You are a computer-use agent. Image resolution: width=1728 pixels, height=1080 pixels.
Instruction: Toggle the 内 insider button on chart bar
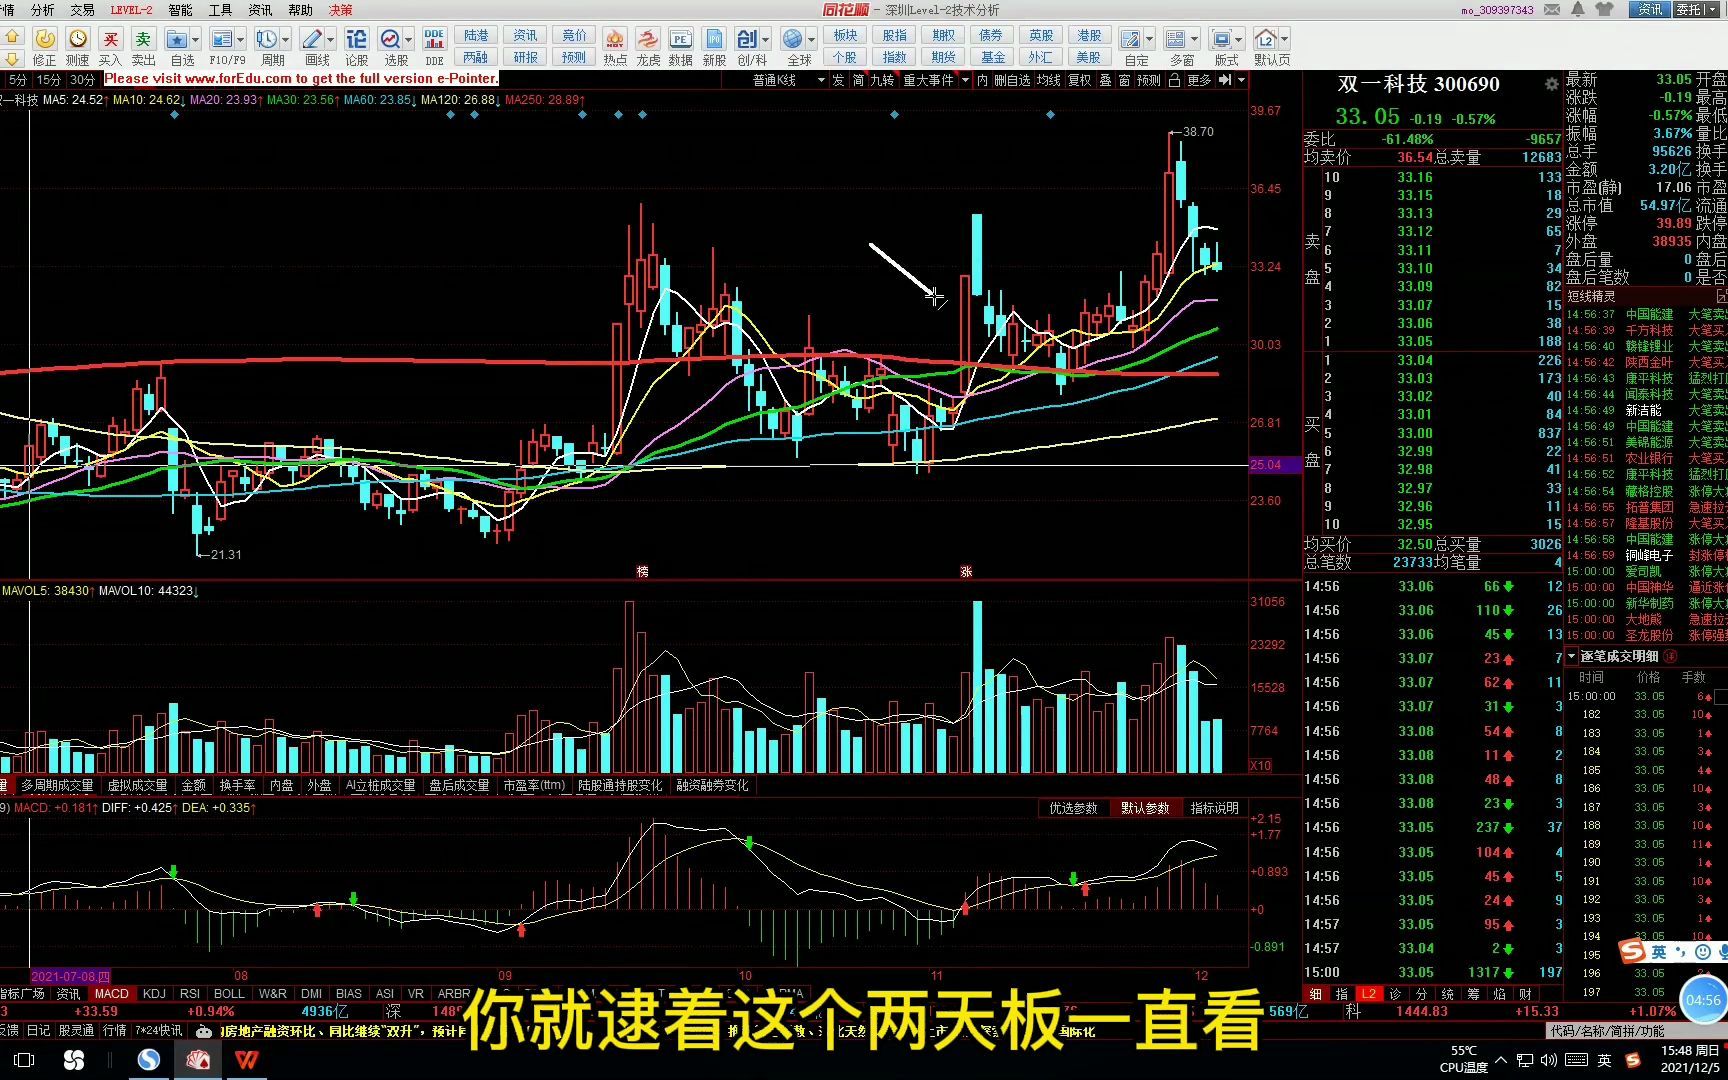(982, 80)
